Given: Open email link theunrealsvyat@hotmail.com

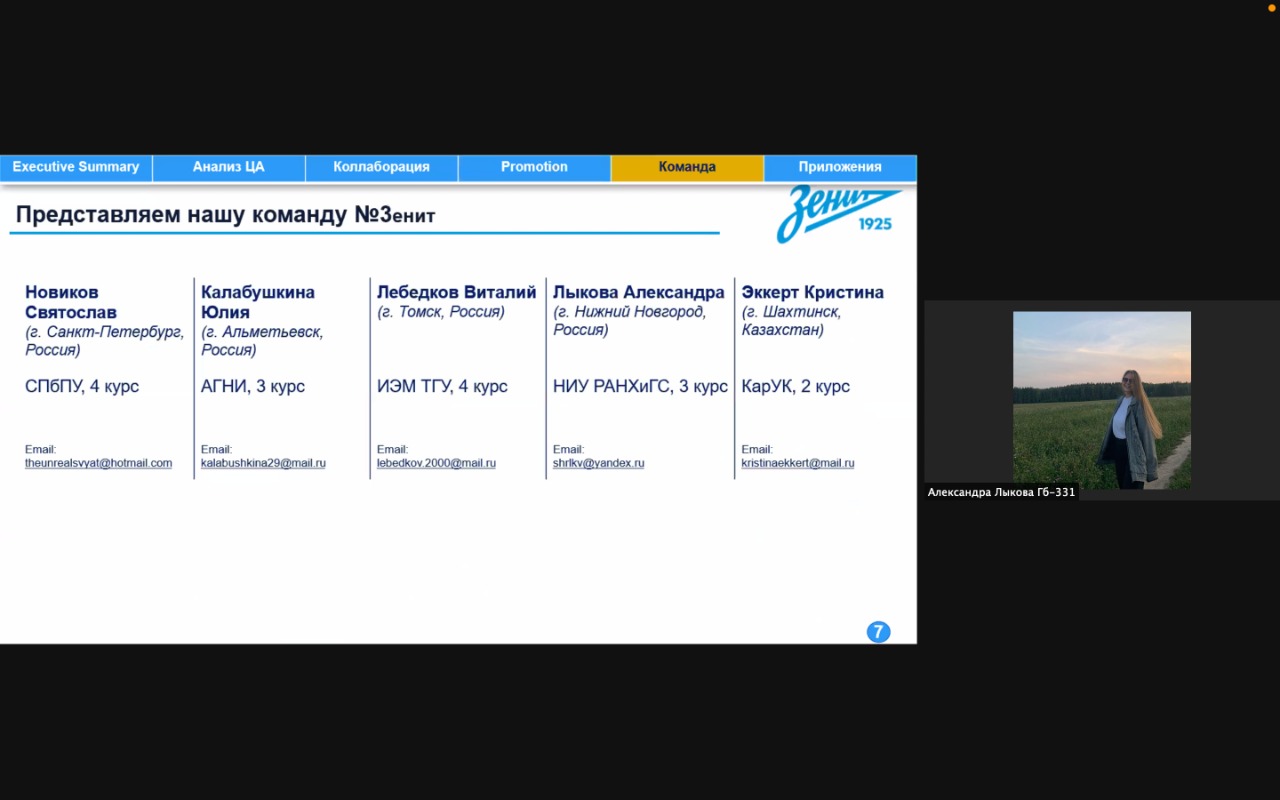Looking at the screenshot, I should pyautogui.click(x=99, y=463).
